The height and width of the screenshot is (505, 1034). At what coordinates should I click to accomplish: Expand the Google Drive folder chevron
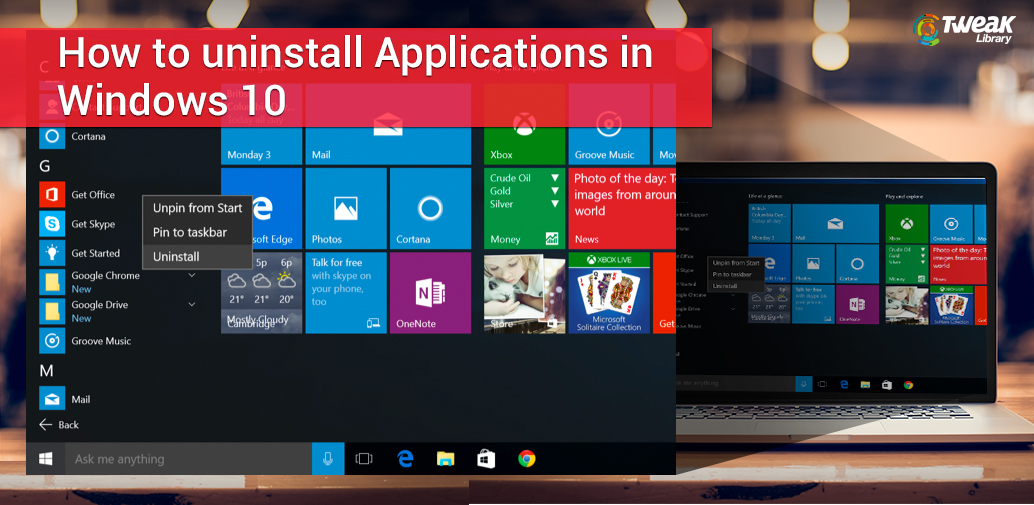[x=192, y=304]
